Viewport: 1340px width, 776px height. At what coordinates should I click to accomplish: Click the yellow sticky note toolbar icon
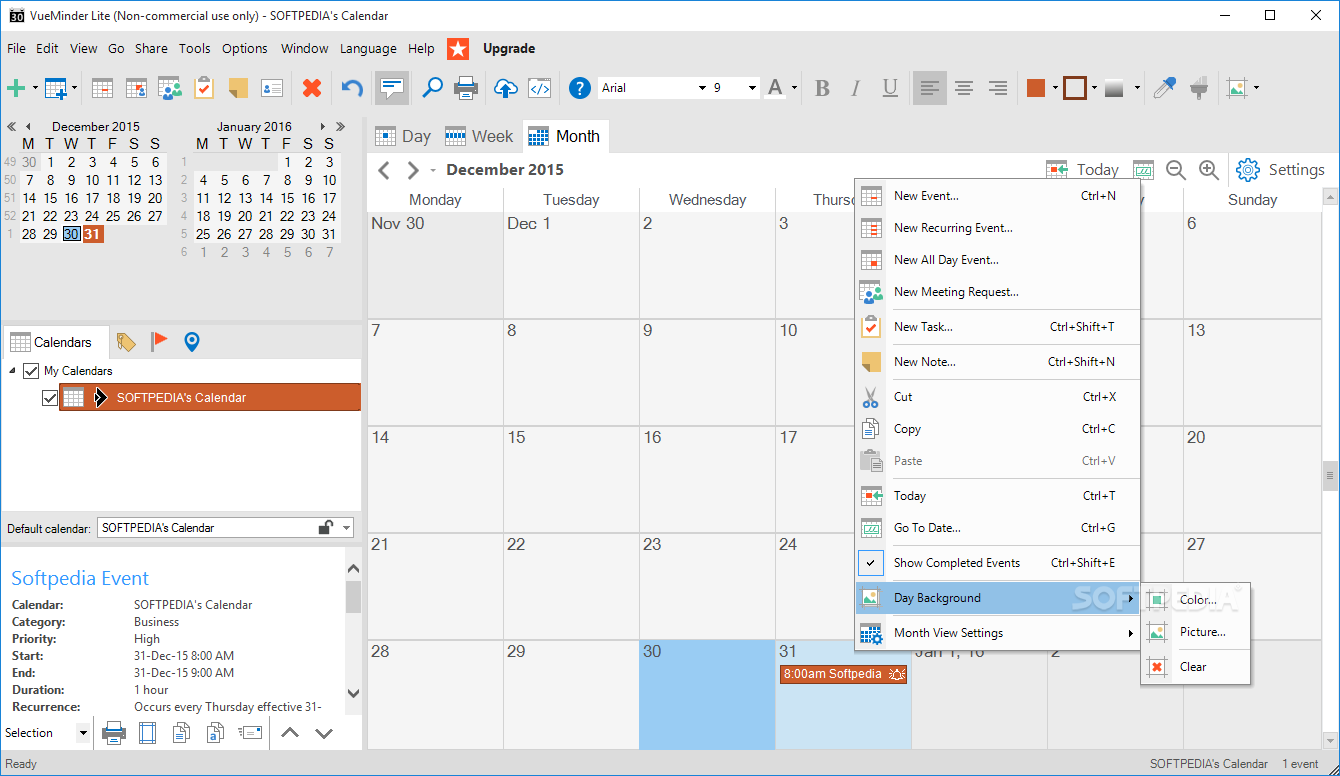pos(238,88)
